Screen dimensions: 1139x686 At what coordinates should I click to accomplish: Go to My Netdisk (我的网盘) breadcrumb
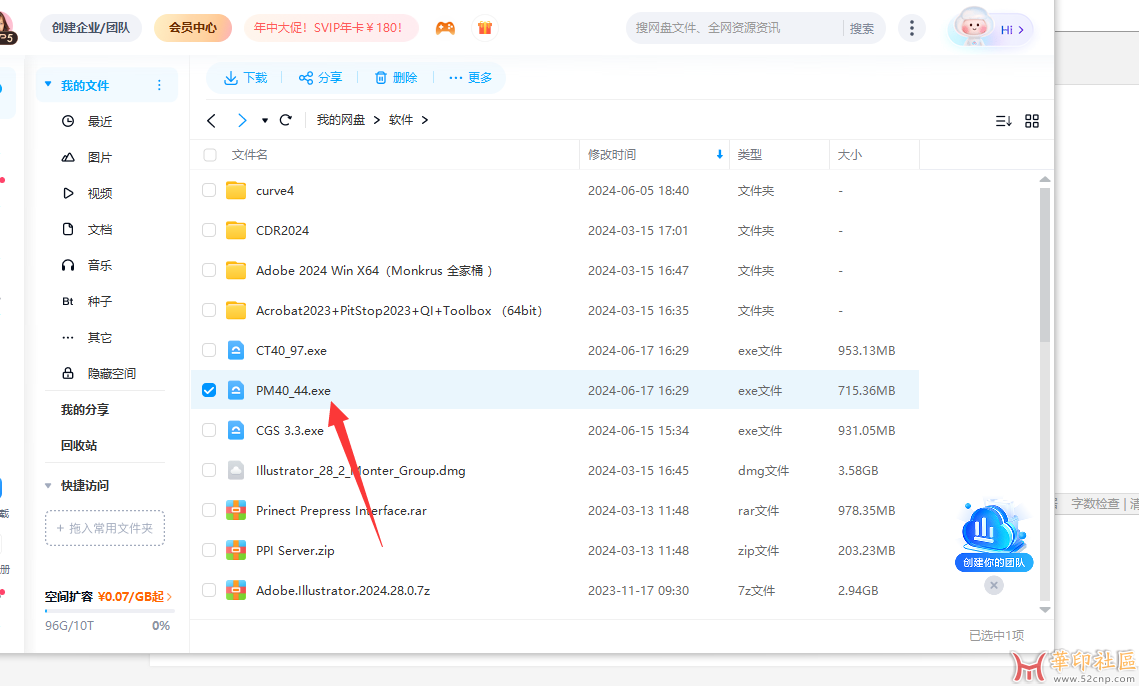(341, 120)
